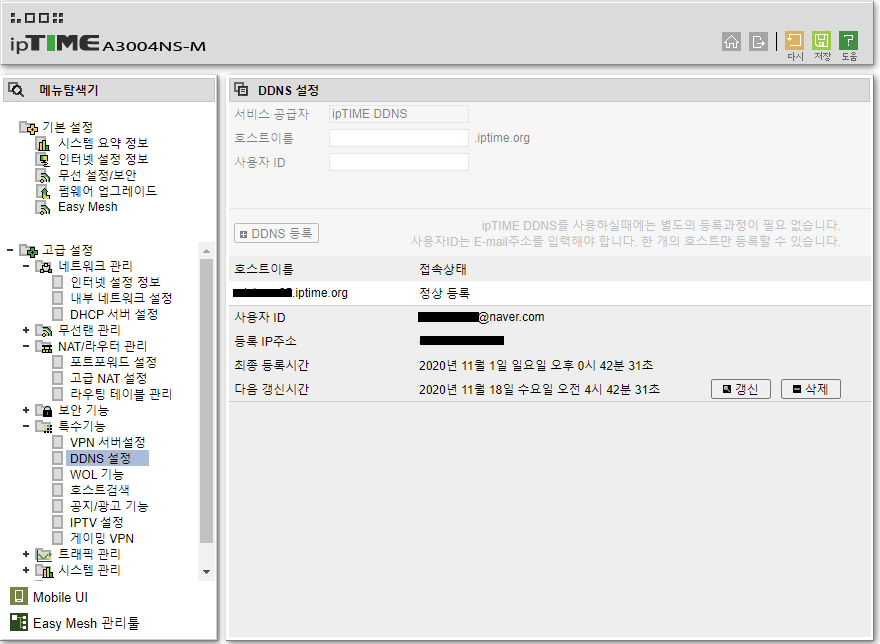Collapse the 고급 설정 tree node
The image size is (880, 644).
(x=10, y=250)
